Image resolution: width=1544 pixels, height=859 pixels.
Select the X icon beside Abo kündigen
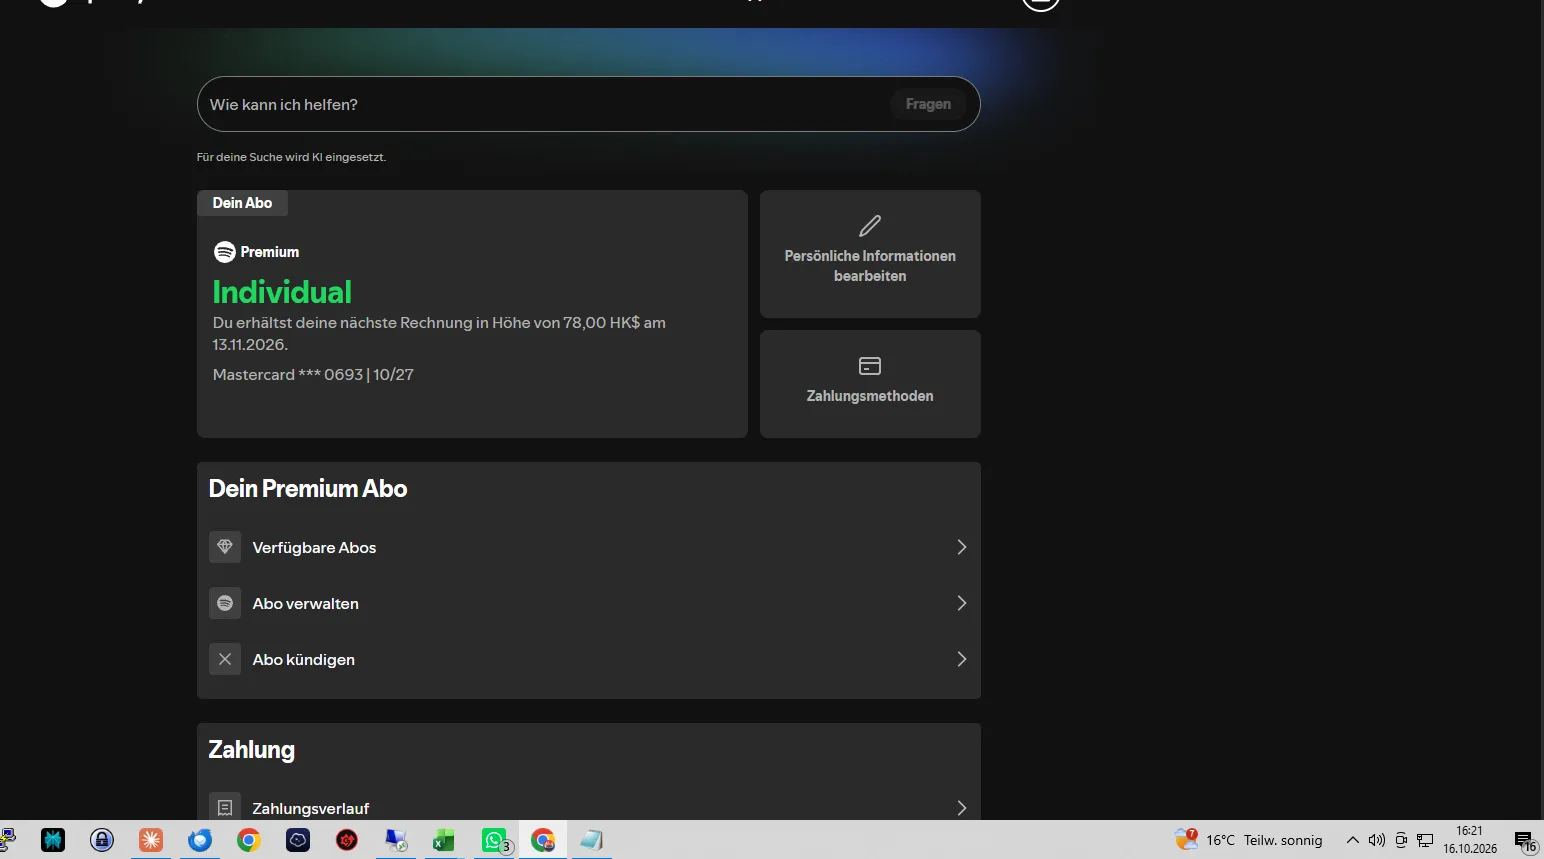click(x=225, y=659)
